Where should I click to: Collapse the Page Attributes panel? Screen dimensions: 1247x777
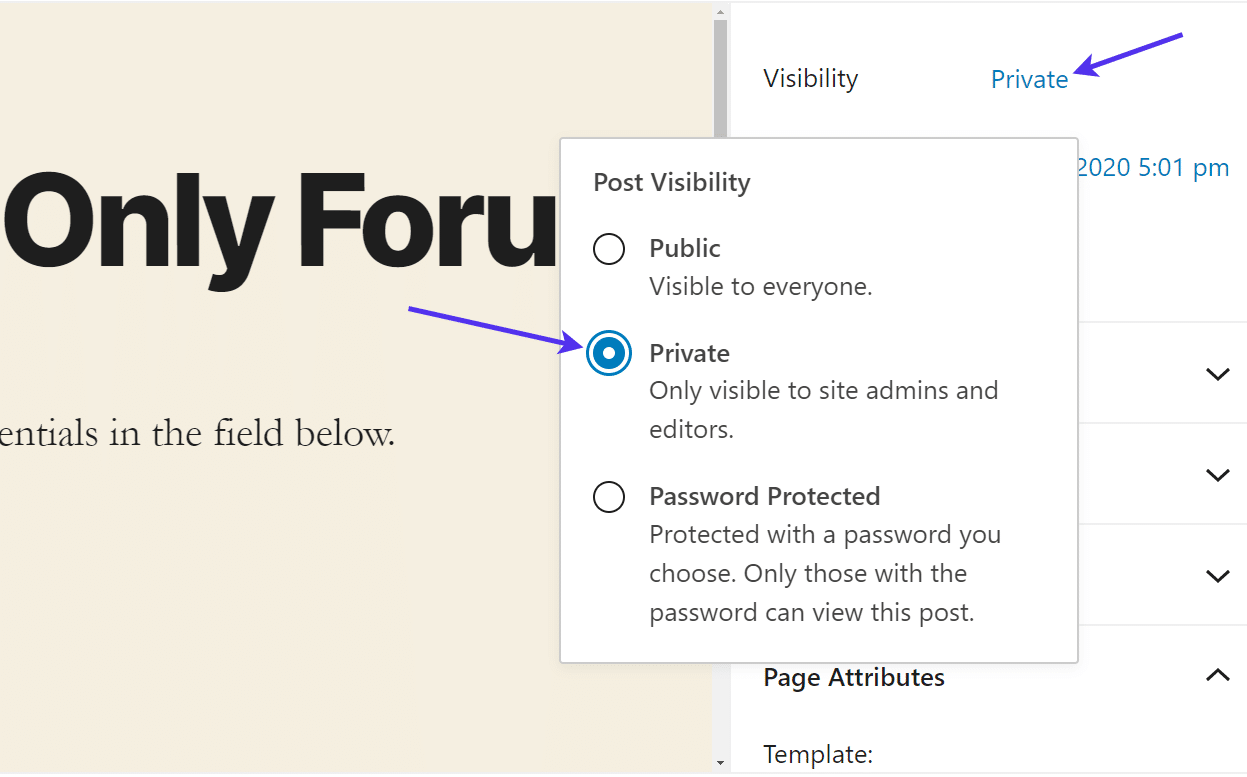click(x=1217, y=675)
